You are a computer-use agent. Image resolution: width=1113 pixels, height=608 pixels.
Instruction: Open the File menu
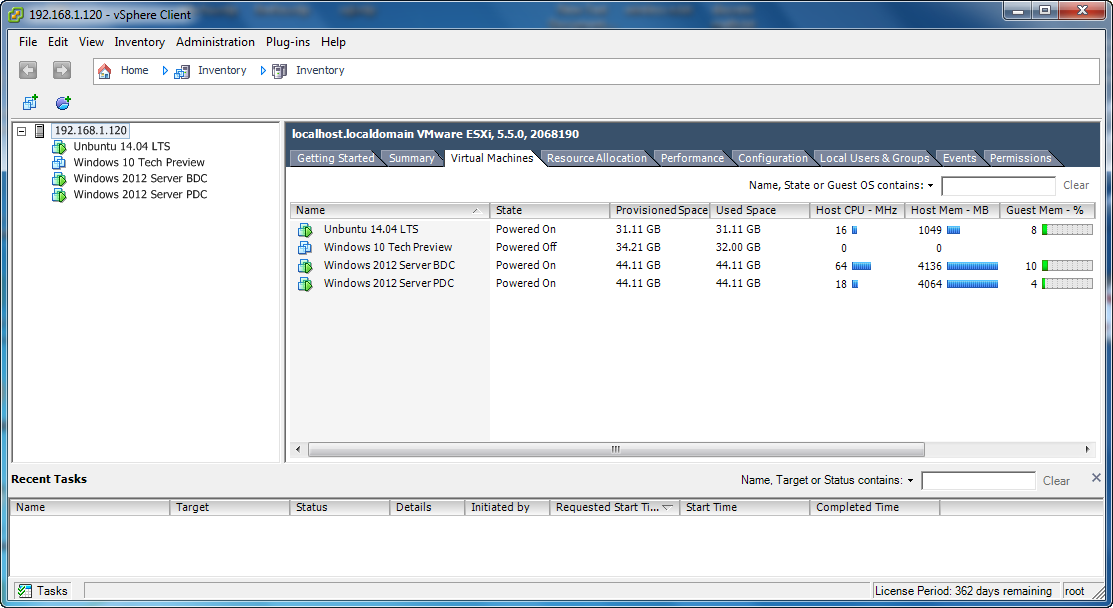pyautogui.click(x=28, y=42)
